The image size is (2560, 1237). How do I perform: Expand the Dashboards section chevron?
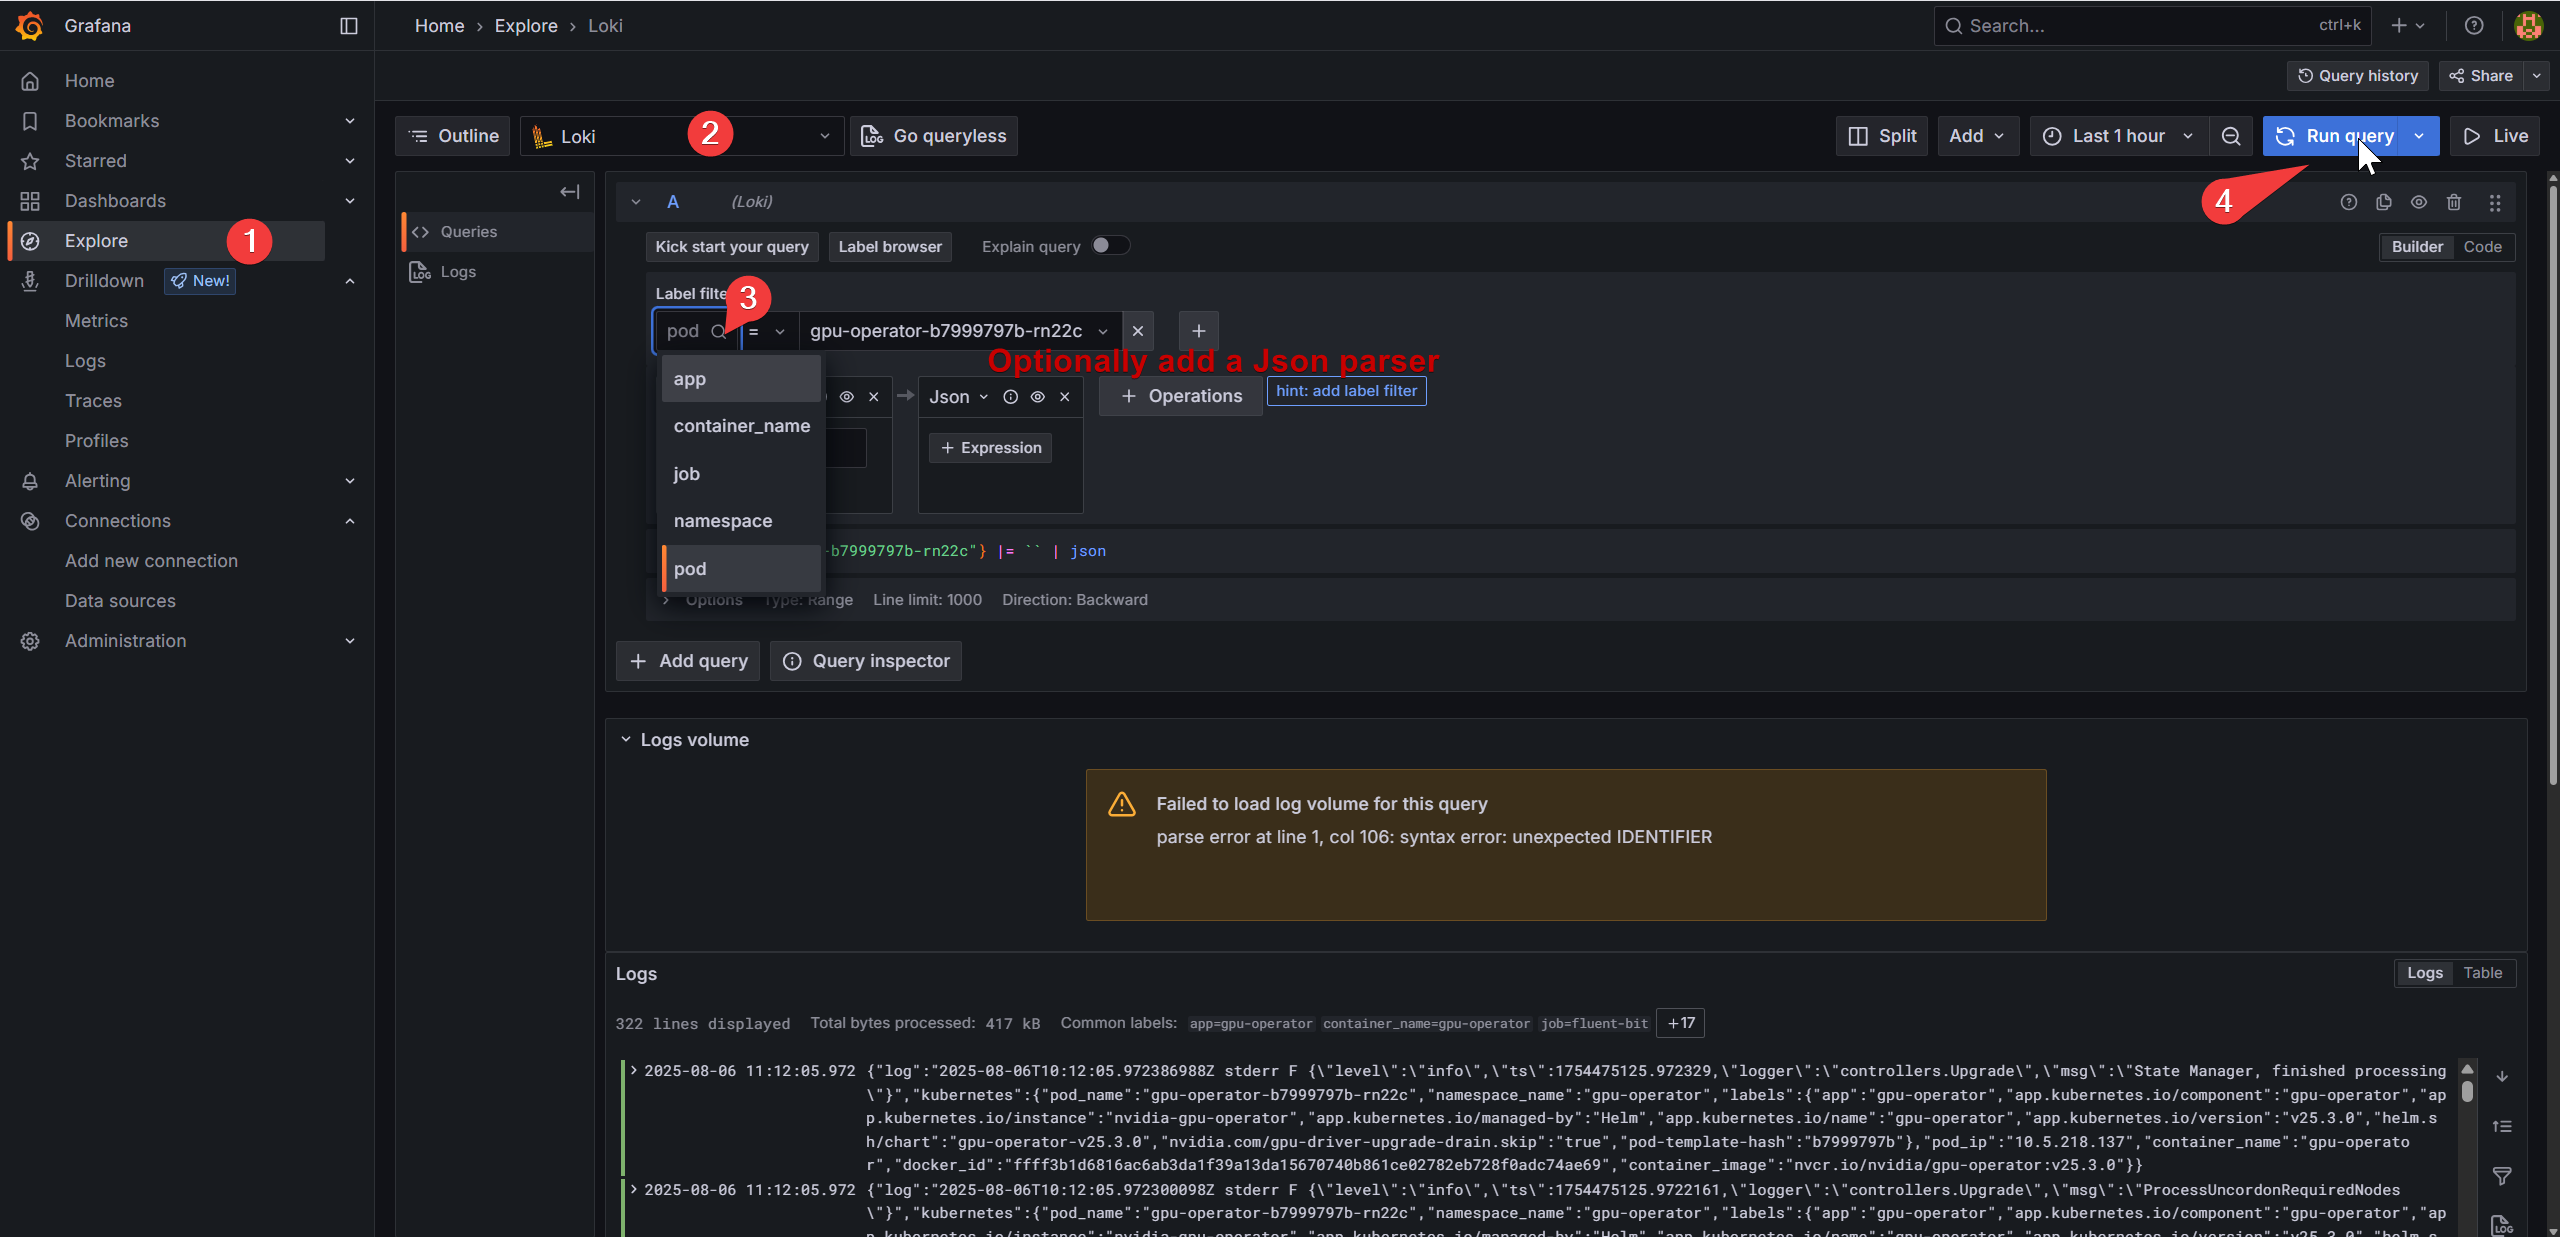(x=350, y=201)
